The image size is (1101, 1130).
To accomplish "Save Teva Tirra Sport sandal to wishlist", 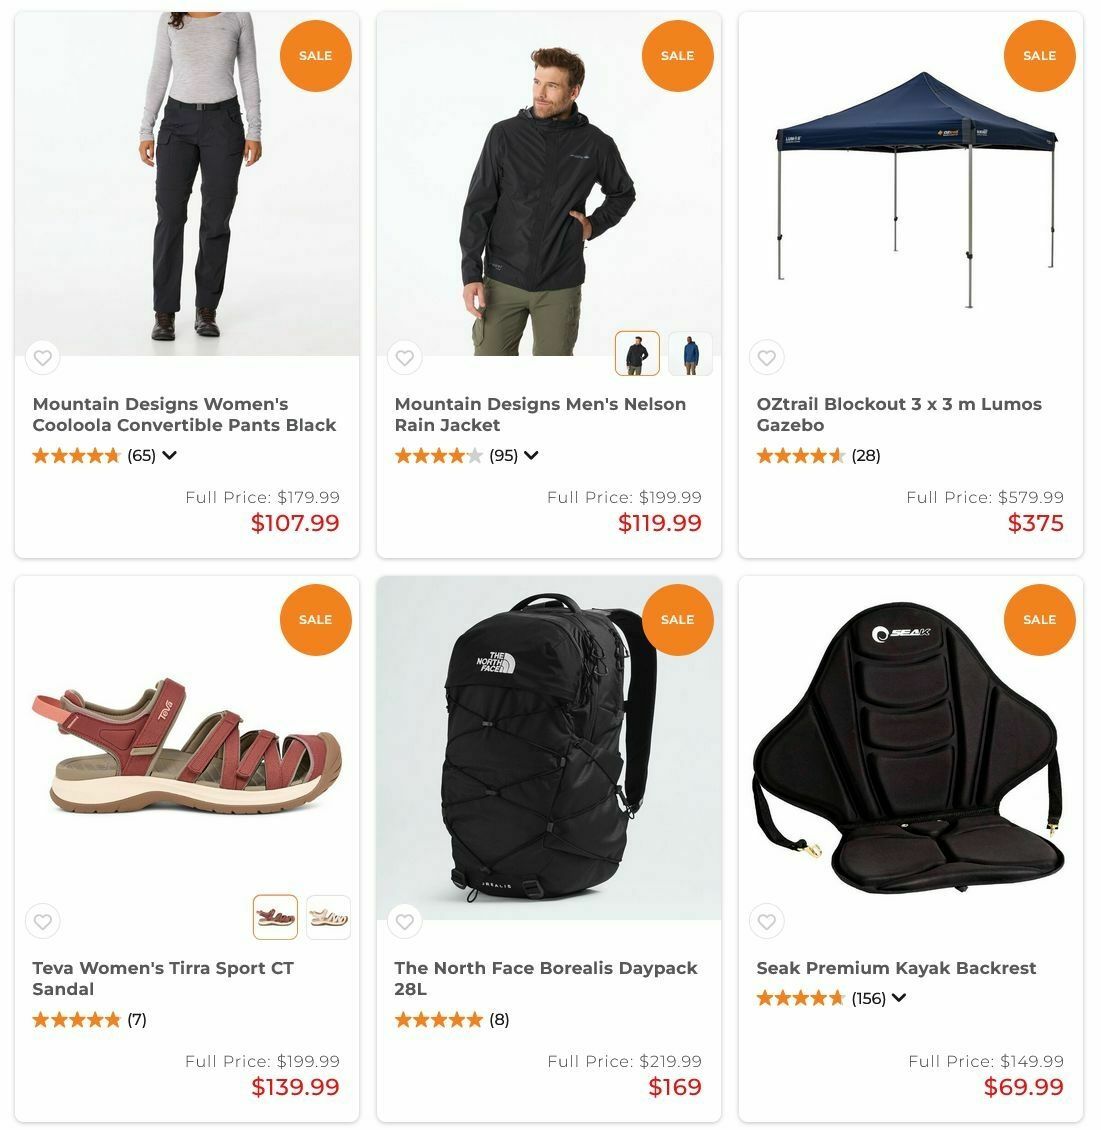I will (x=43, y=921).
